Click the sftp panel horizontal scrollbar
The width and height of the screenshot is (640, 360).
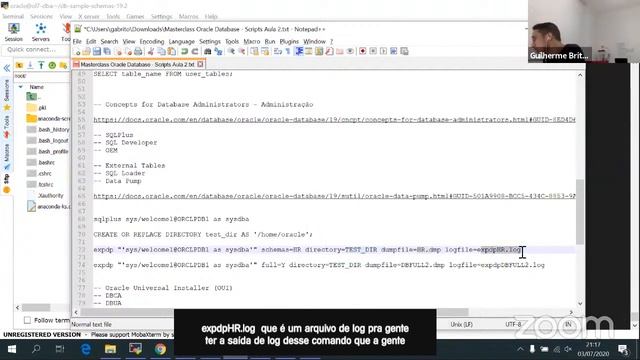(x=36, y=307)
